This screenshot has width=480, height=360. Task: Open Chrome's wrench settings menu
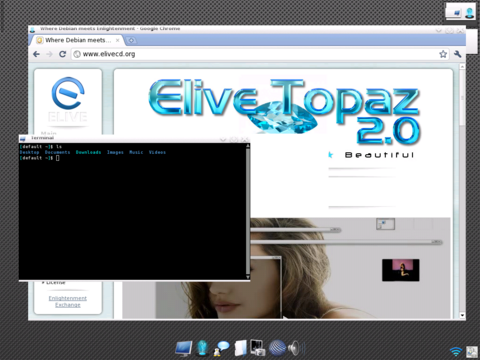point(458,54)
